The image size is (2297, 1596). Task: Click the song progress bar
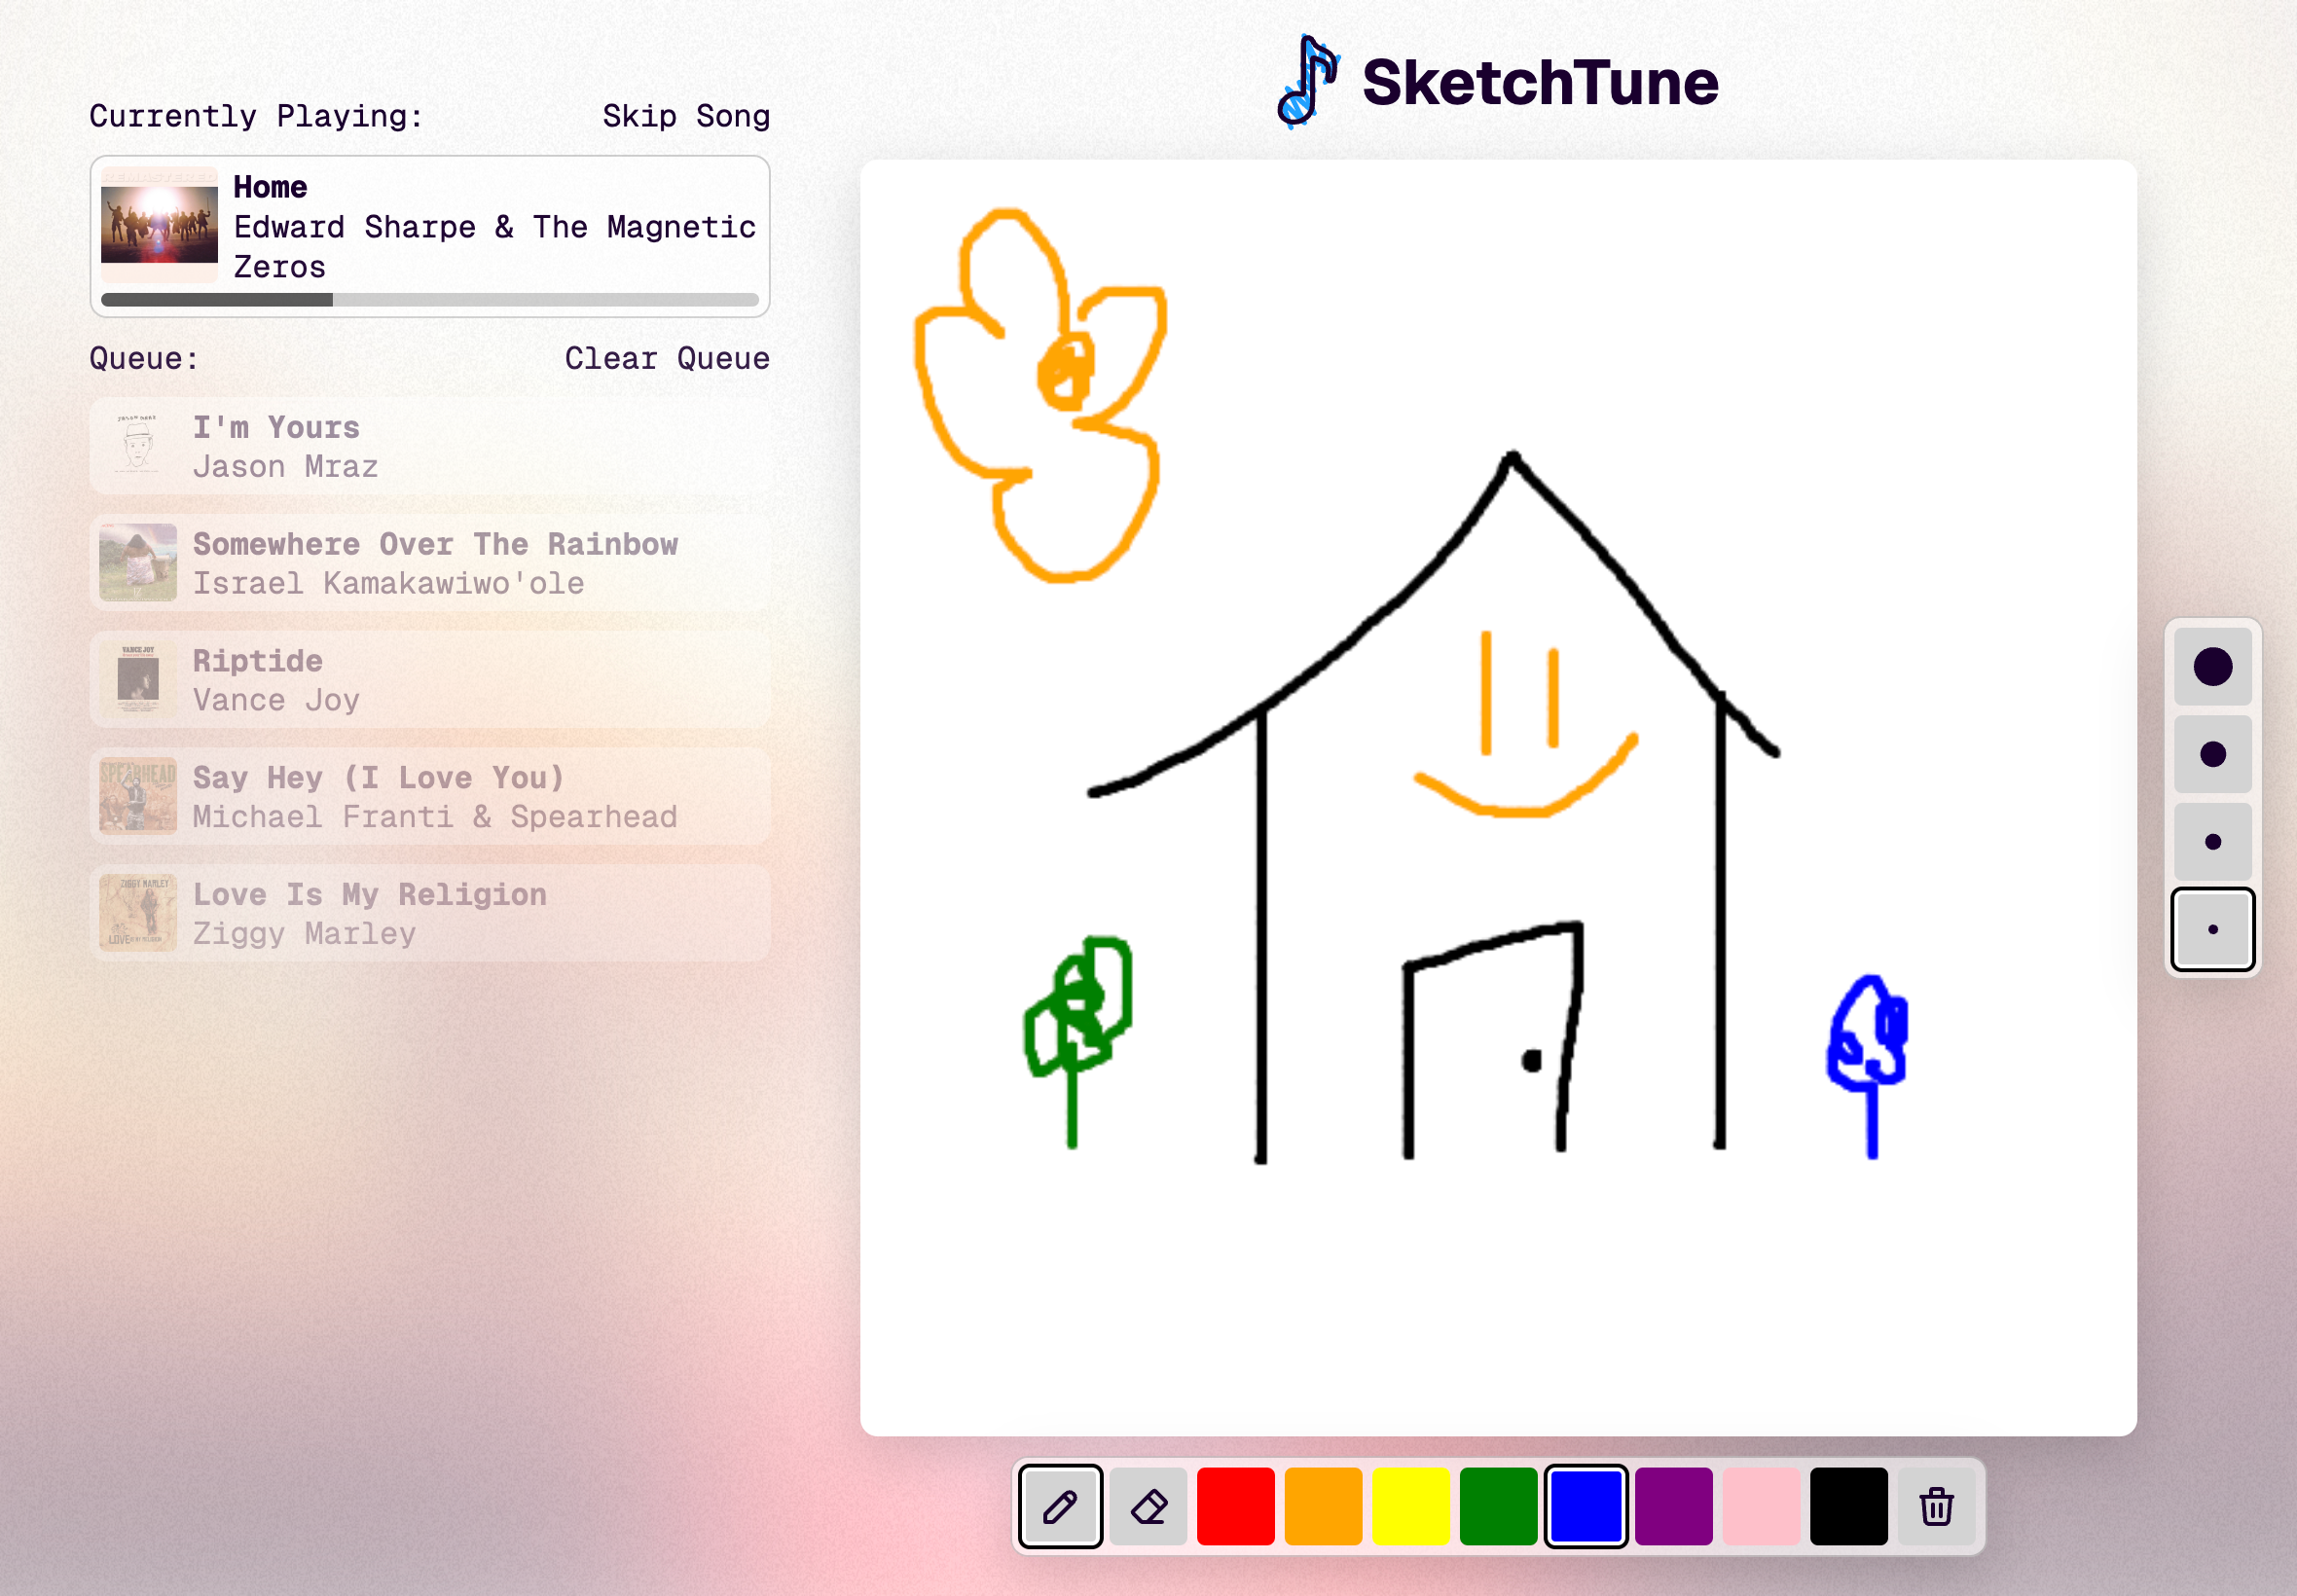430,300
